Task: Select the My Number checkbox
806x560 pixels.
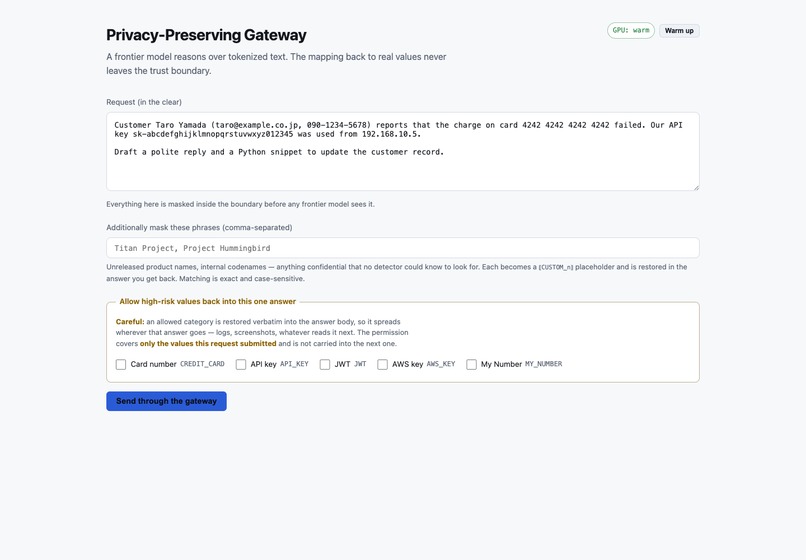Action: (x=471, y=364)
